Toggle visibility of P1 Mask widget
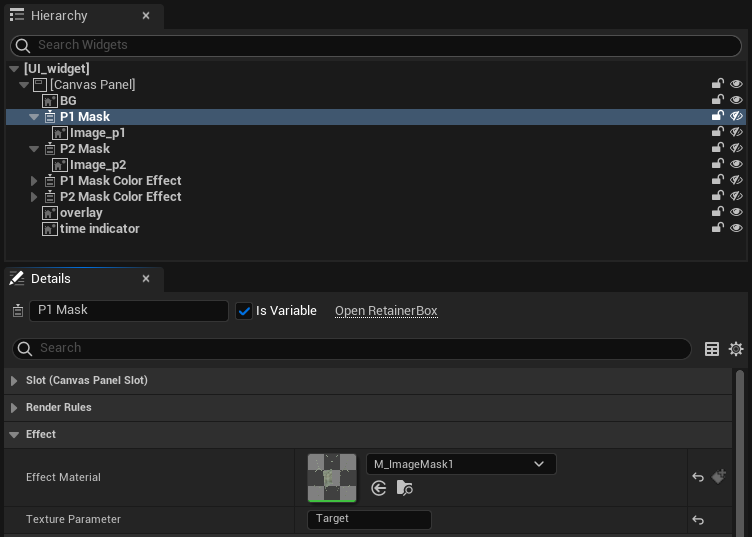Image resolution: width=752 pixels, height=537 pixels. [x=737, y=116]
